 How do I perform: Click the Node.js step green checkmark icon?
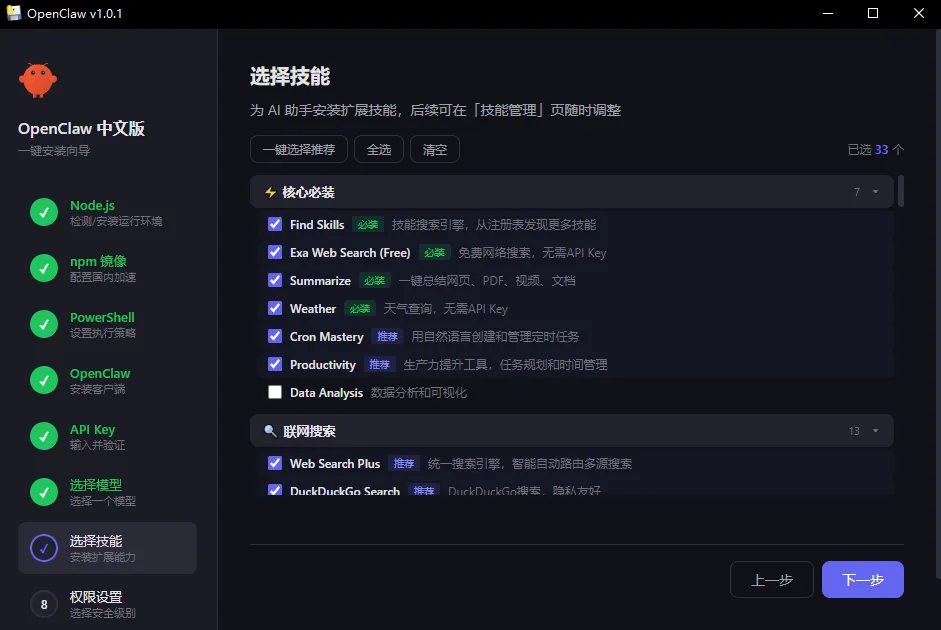[44, 212]
